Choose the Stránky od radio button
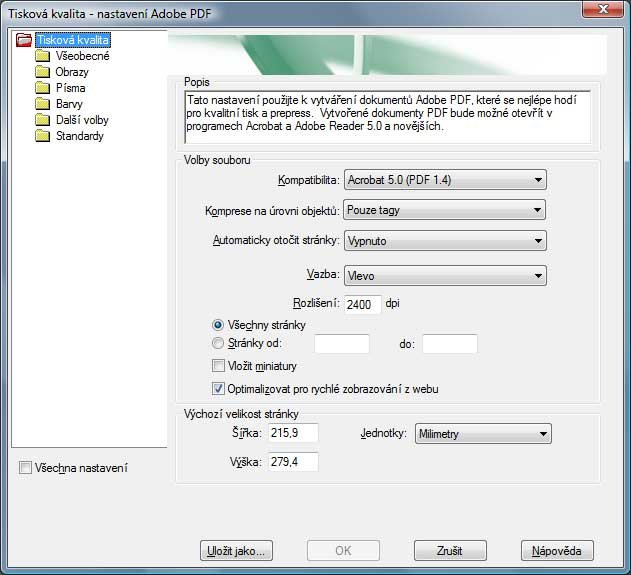 tap(219, 343)
